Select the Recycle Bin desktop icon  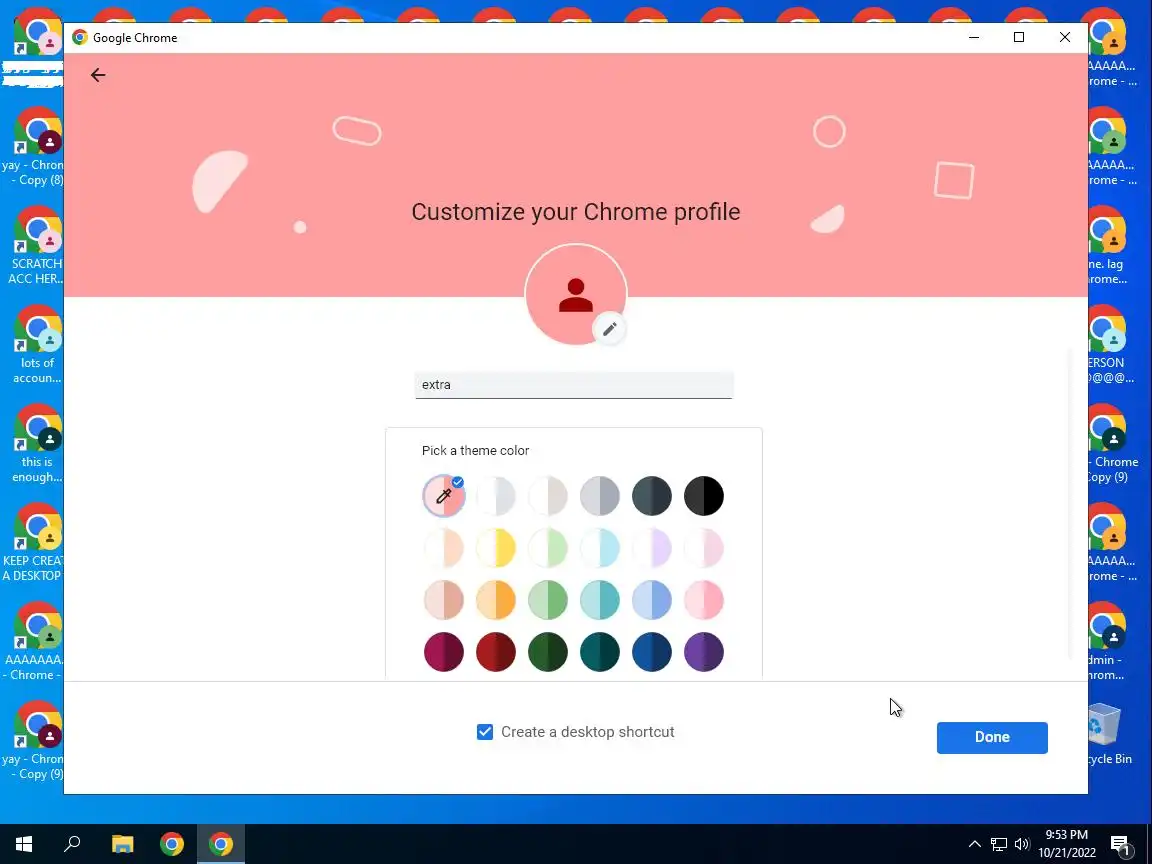pyautogui.click(x=1109, y=735)
